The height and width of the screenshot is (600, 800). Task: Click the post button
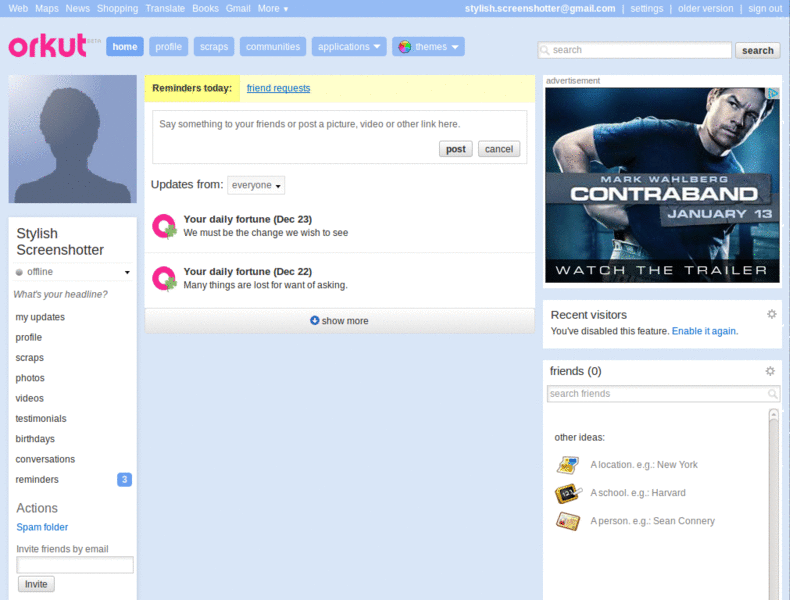[456, 149]
